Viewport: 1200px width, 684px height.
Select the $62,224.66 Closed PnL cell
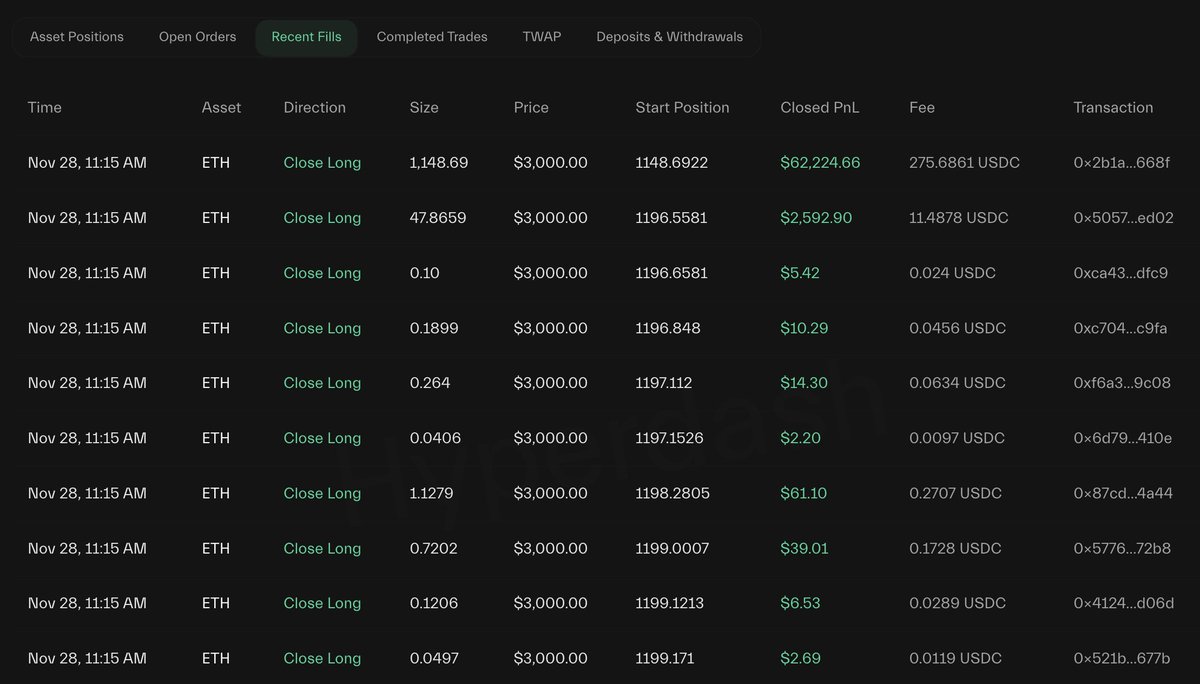[x=820, y=163]
